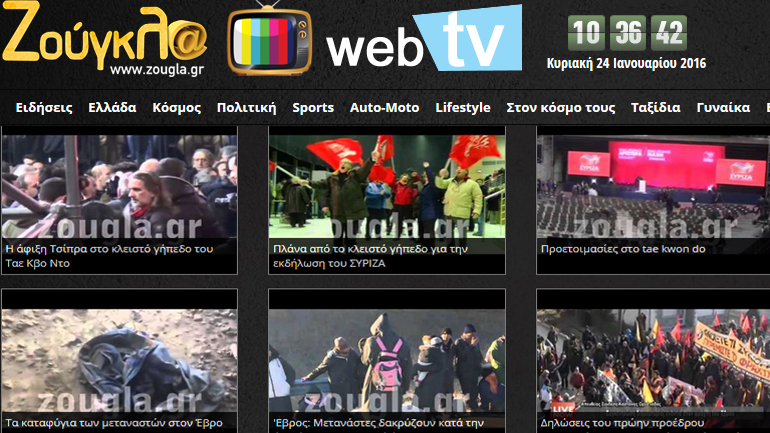Open the Sports section
Image resolution: width=770 pixels, height=433 pixels.
click(x=313, y=108)
